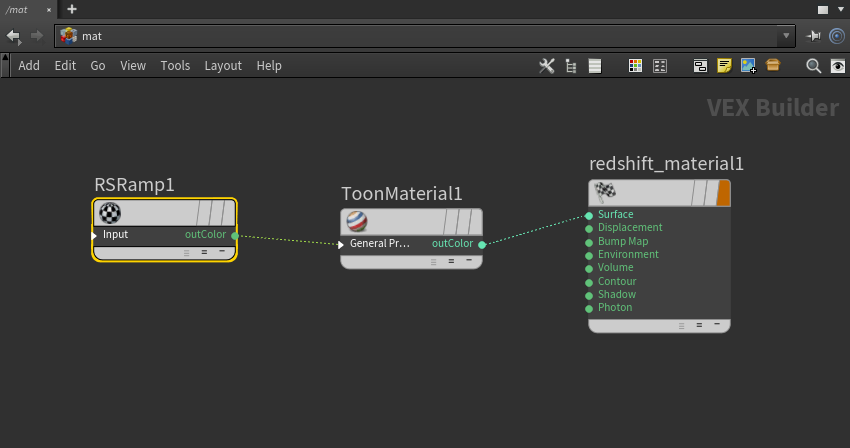Viewport: 850px width, 448px height.
Task: Expand the Input group arrow on RSRamp1
Action: pyautogui.click(x=94, y=235)
